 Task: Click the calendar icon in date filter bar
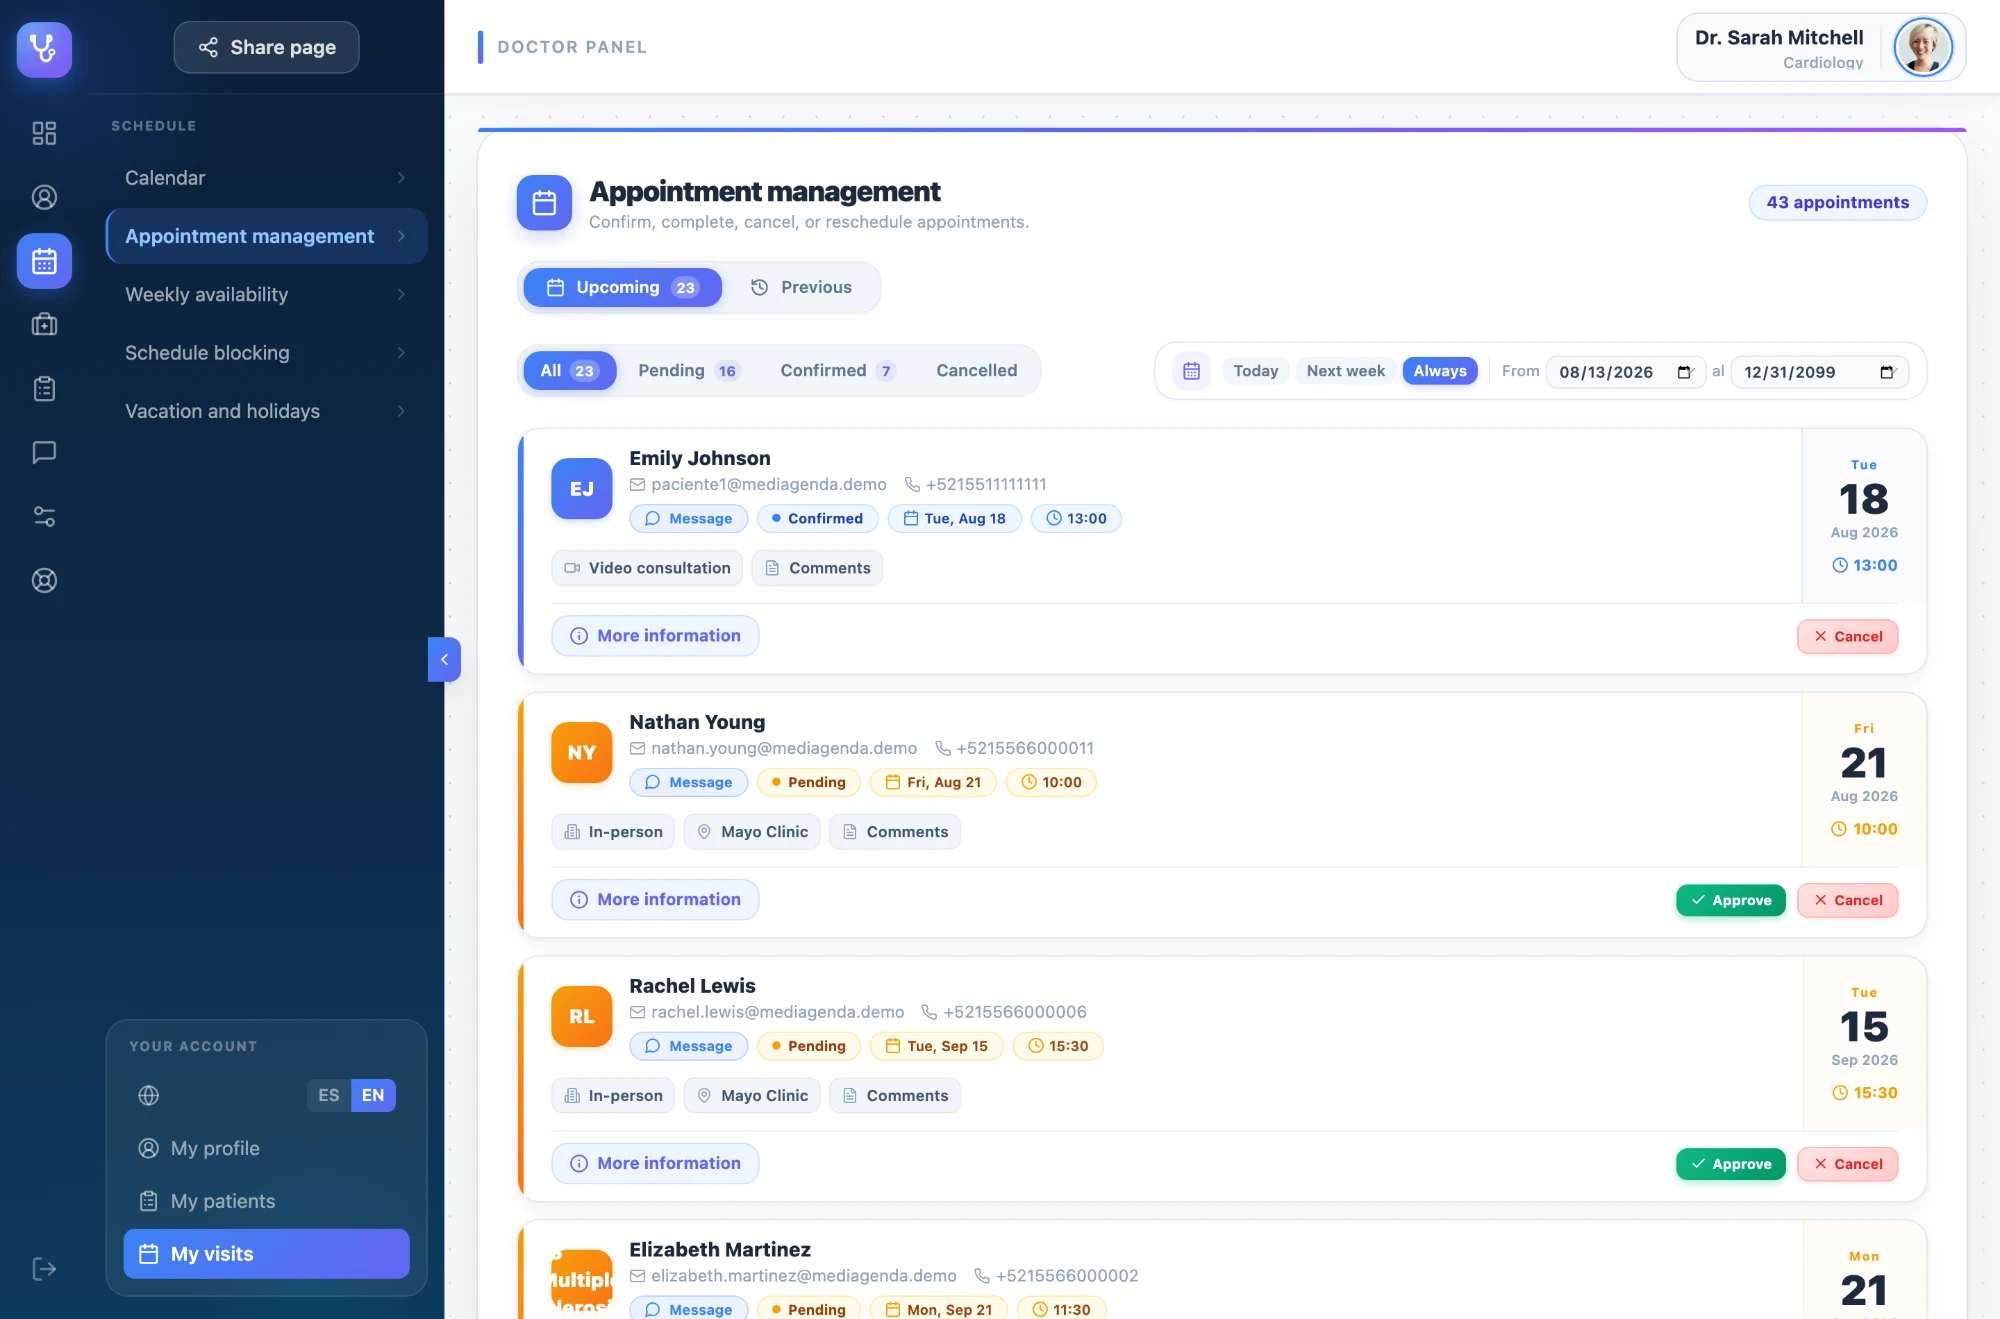click(x=1191, y=371)
